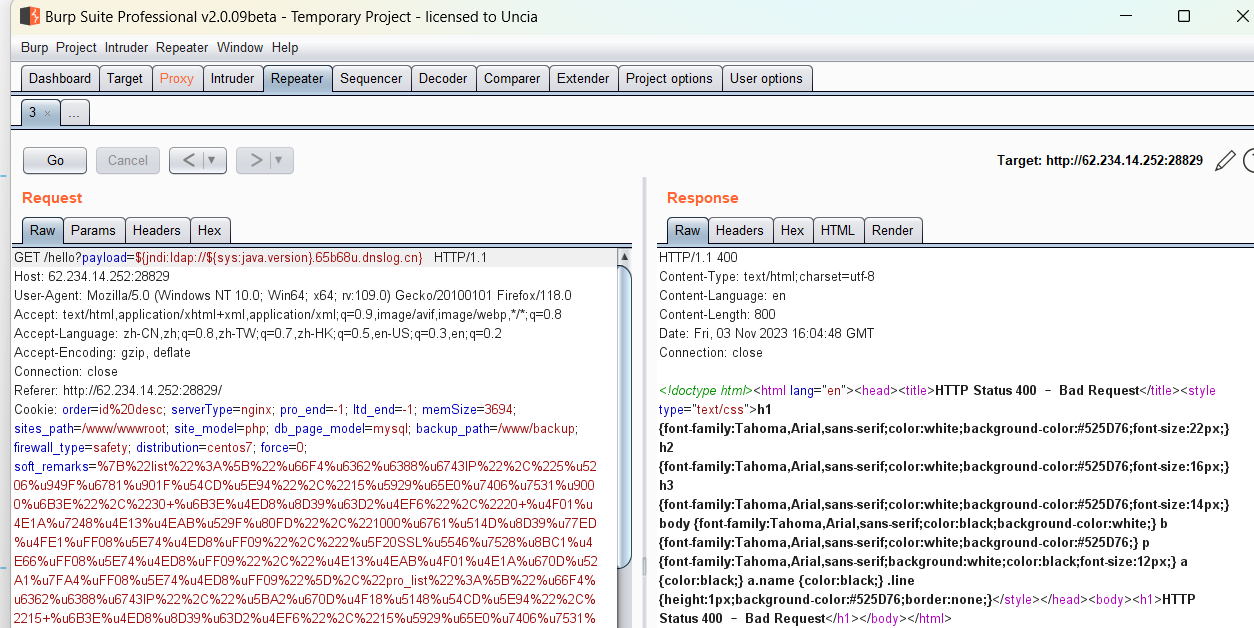Open the Response Render tab
Image resolution: width=1254 pixels, height=628 pixels.
(x=893, y=230)
